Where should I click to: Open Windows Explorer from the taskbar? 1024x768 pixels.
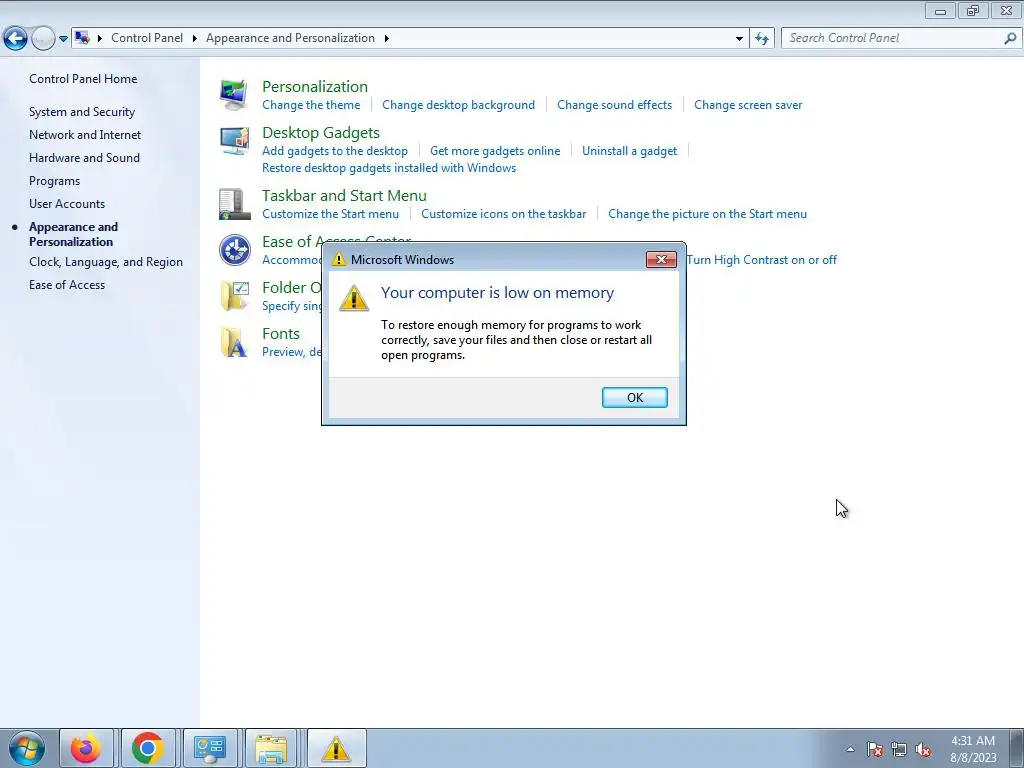[x=271, y=748]
